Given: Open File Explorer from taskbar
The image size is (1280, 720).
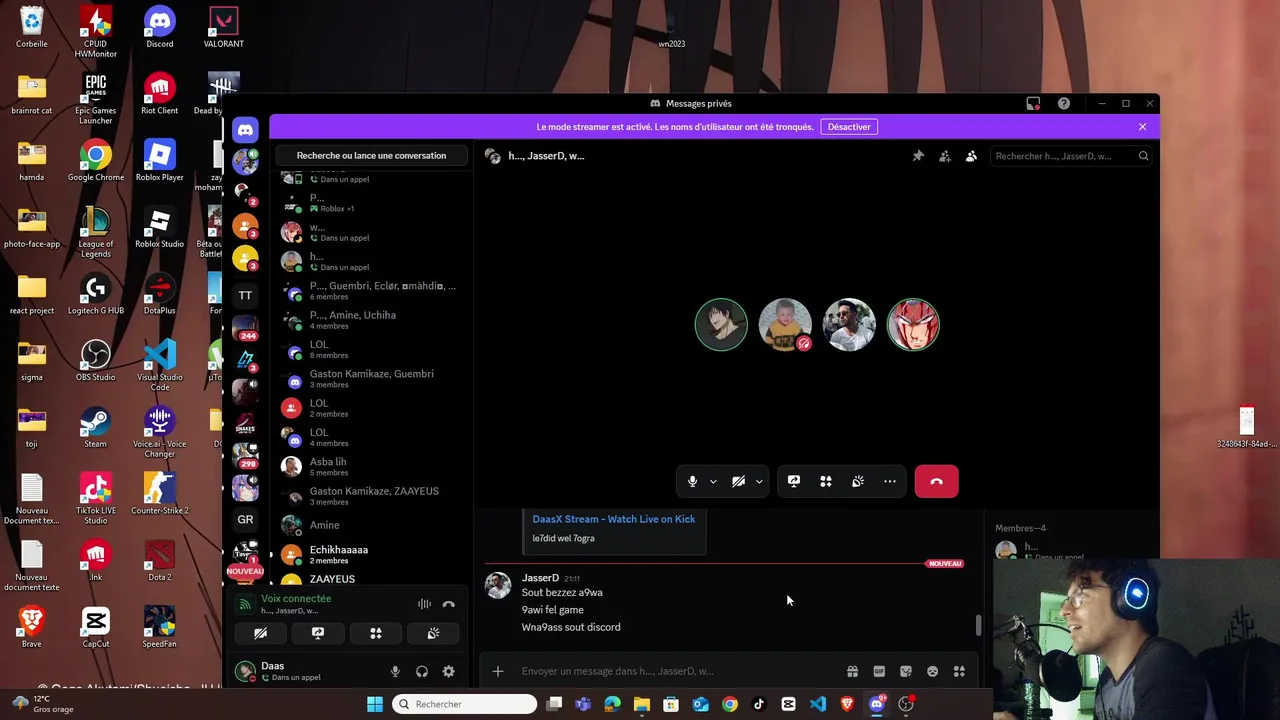Looking at the screenshot, I should pos(642,704).
